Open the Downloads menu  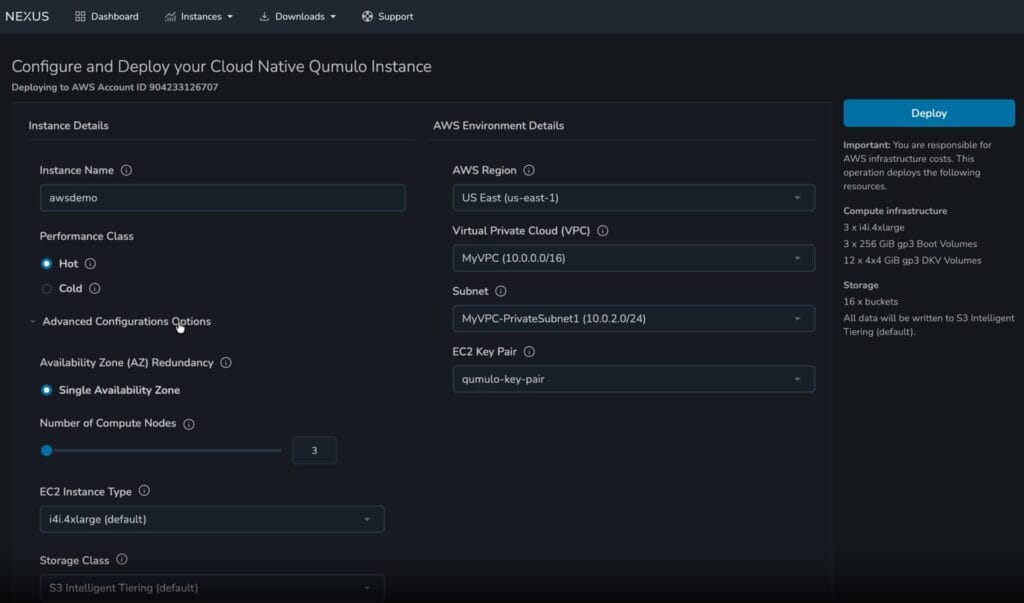point(297,16)
